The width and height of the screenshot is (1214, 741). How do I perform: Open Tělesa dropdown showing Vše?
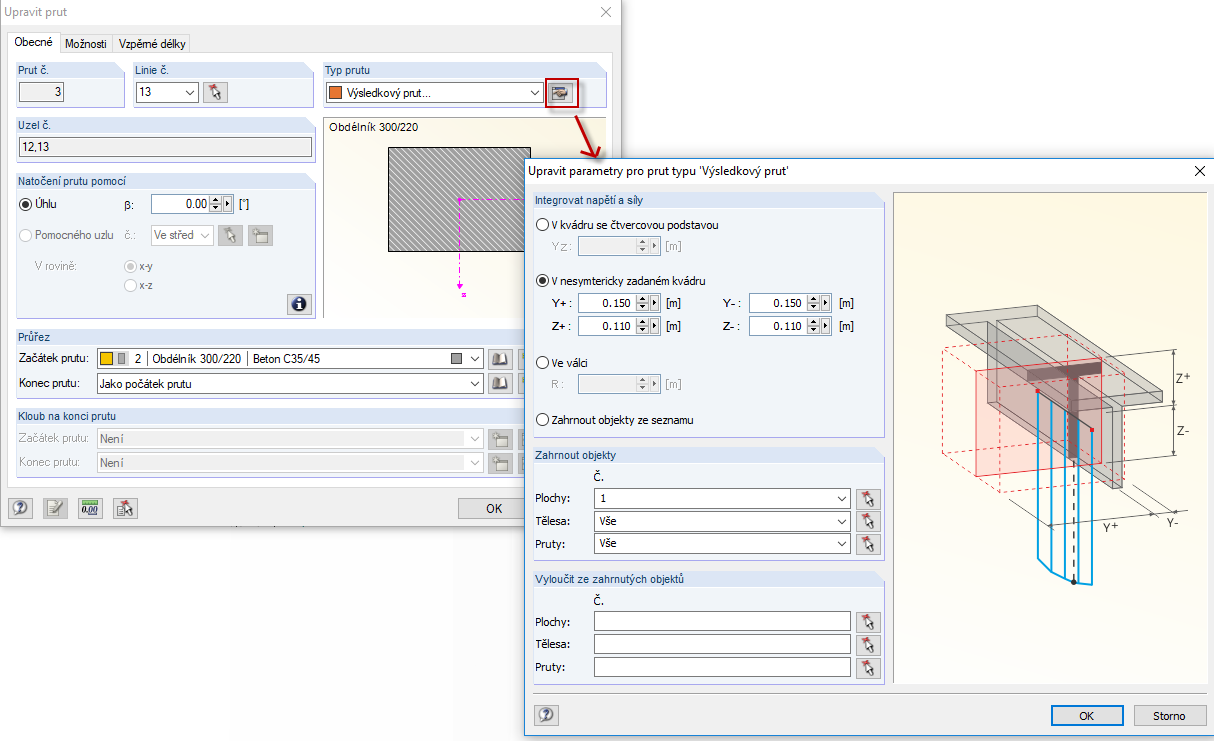842,521
